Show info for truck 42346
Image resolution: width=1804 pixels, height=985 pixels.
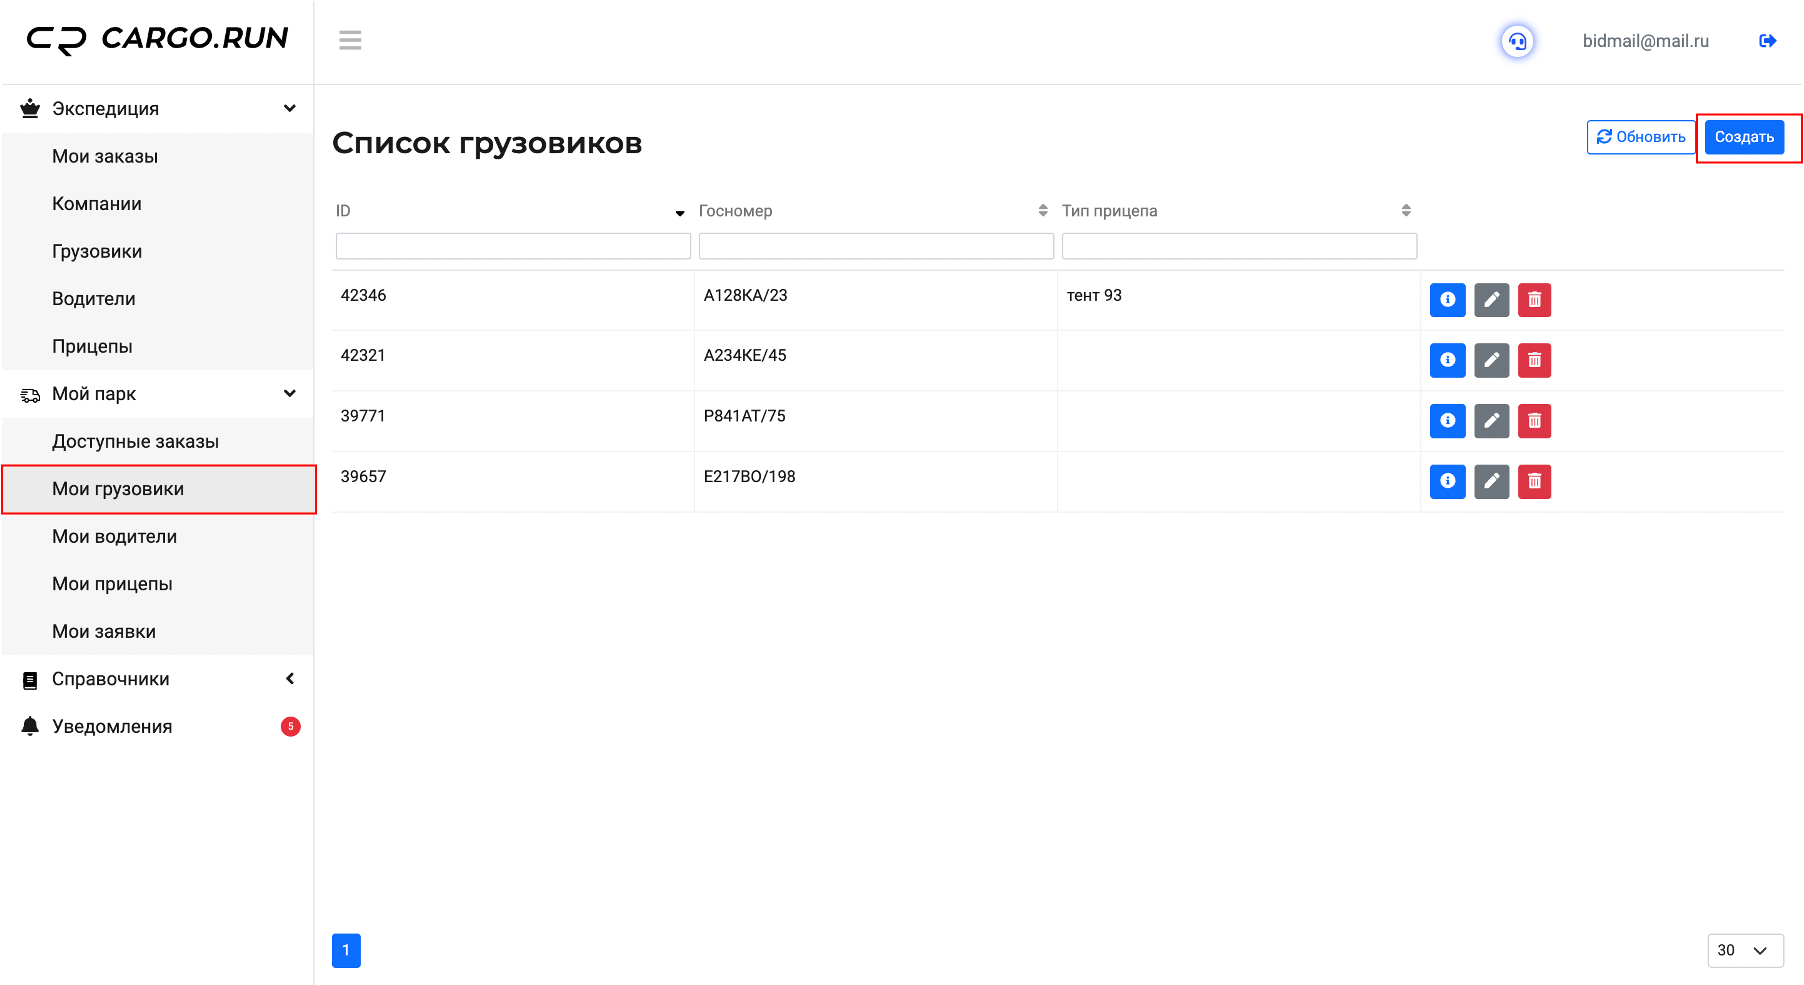(1447, 300)
